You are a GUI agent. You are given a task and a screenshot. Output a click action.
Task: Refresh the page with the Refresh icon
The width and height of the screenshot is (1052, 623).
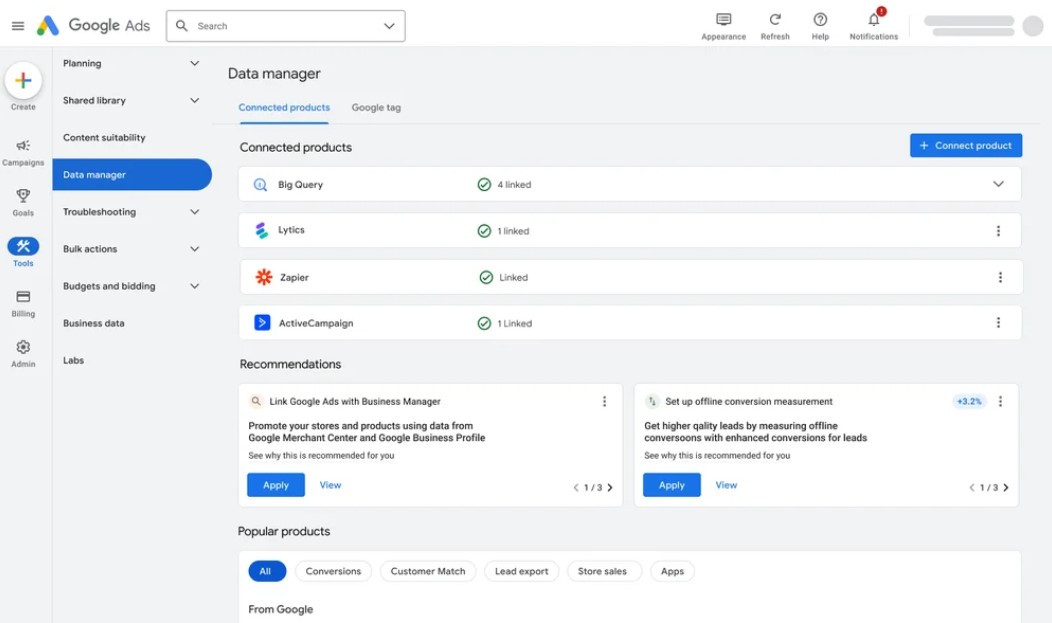(x=775, y=19)
